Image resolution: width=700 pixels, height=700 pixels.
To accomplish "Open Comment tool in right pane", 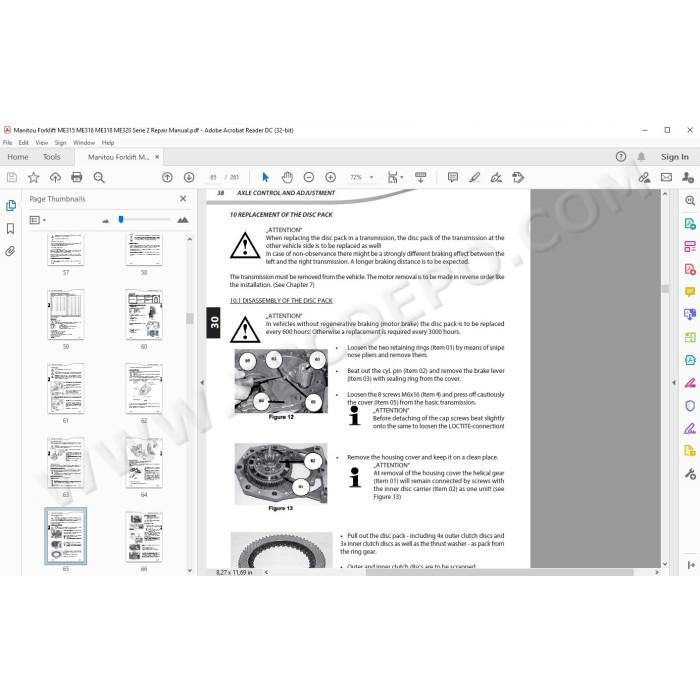I will (690, 292).
